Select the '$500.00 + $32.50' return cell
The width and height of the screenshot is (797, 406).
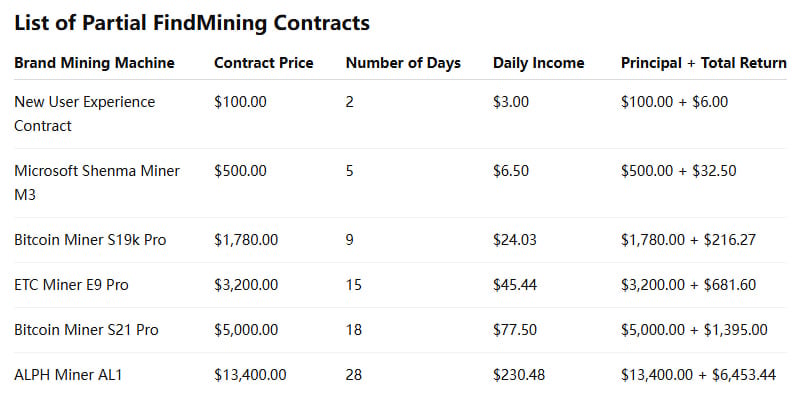pos(679,171)
